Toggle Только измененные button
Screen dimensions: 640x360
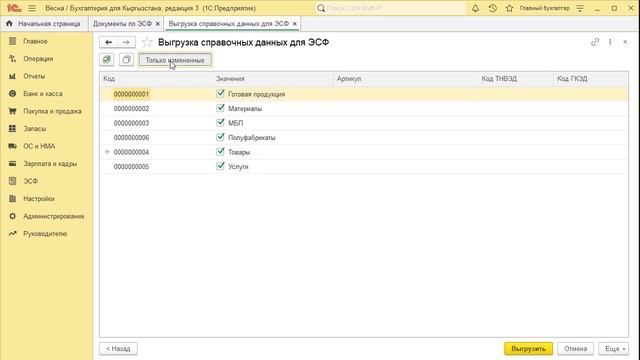[x=175, y=60]
